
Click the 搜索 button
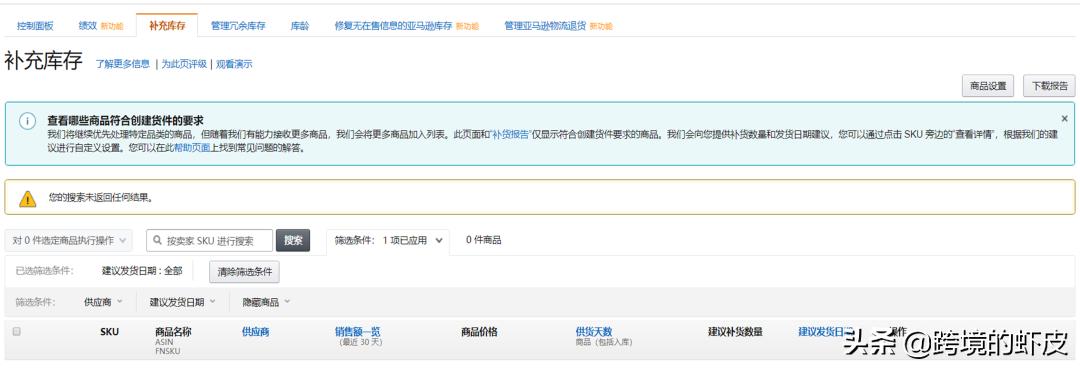[293, 241]
